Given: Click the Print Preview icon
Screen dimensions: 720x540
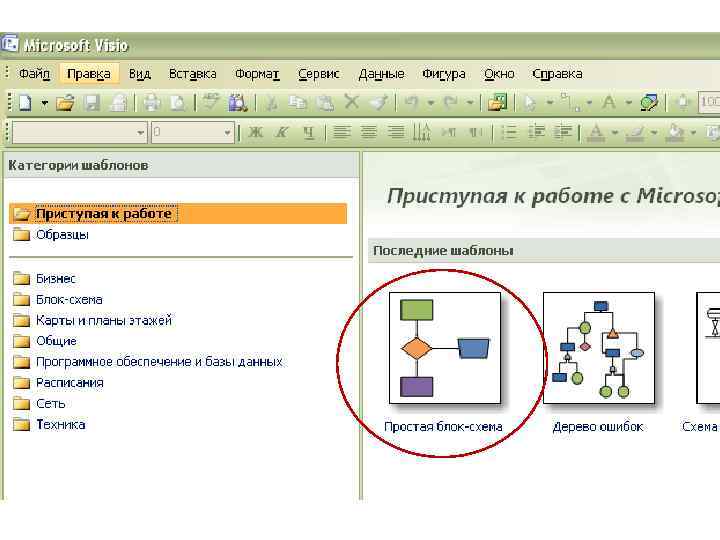Looking at the screenshot, I should coord(177,103).
